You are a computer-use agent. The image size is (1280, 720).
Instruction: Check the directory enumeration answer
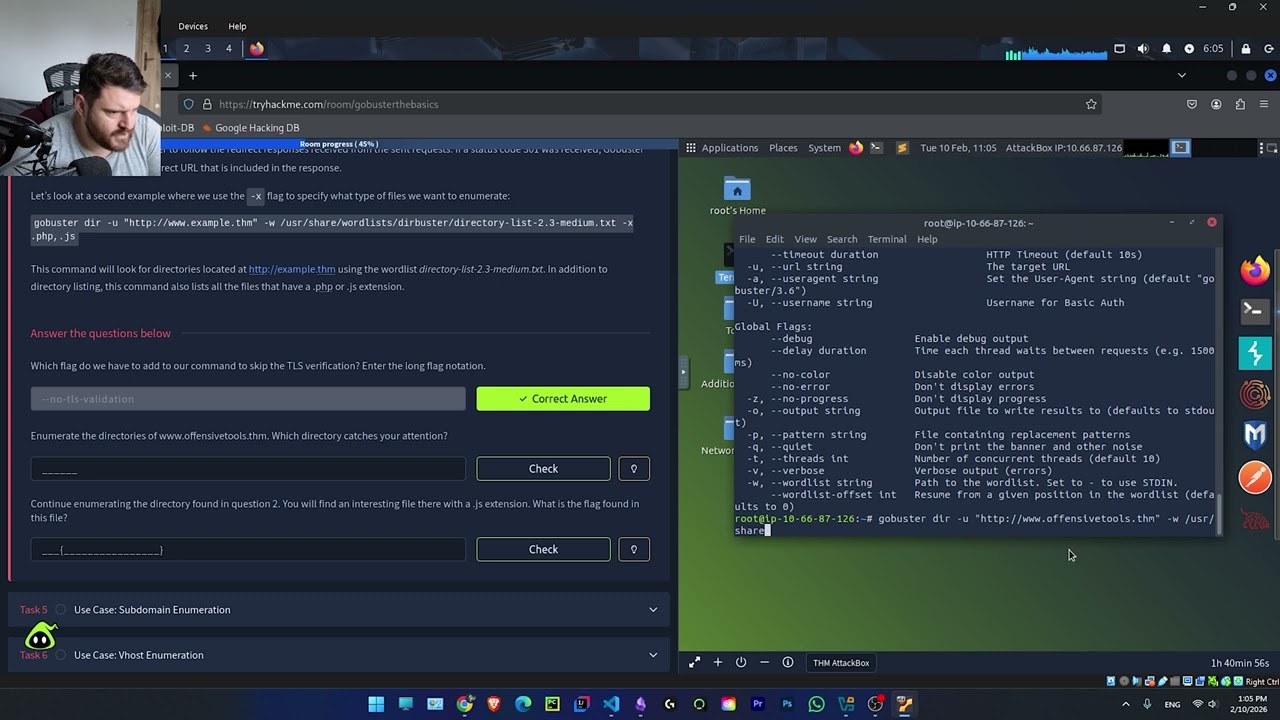[543, 469]
